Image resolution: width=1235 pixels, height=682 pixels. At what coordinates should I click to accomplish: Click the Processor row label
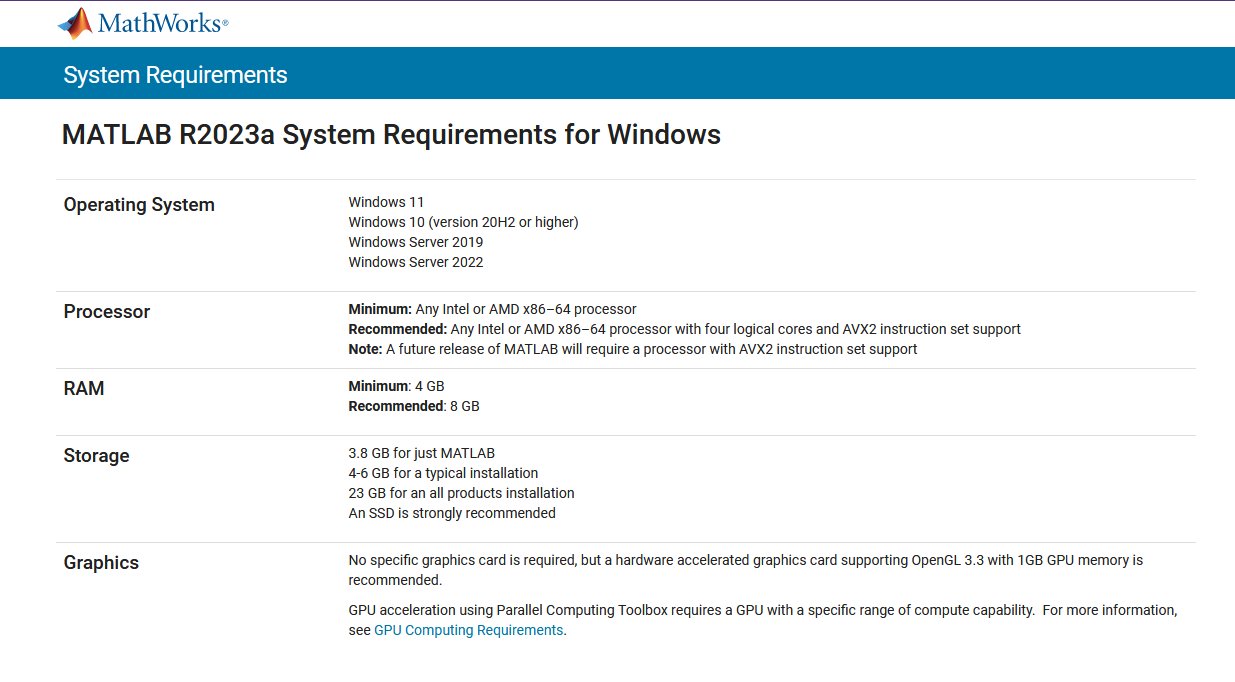click(106, 312)
